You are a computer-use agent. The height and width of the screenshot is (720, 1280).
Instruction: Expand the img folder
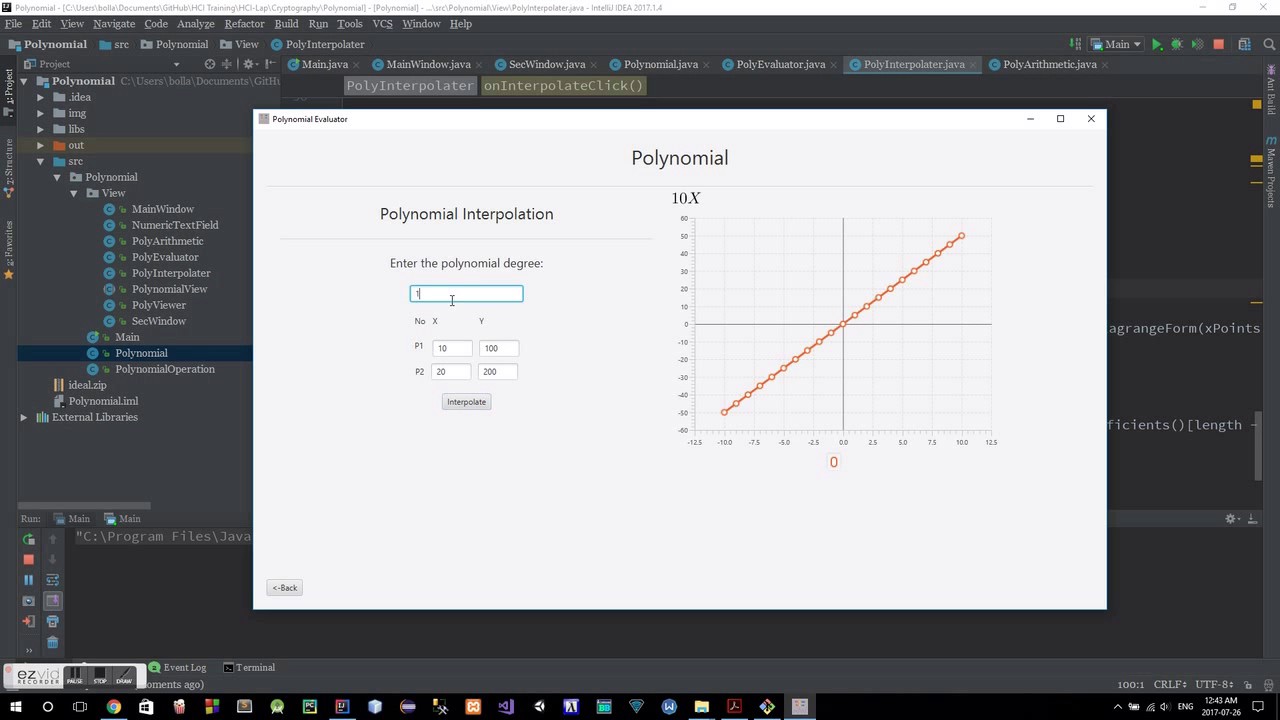click(40, 113)
